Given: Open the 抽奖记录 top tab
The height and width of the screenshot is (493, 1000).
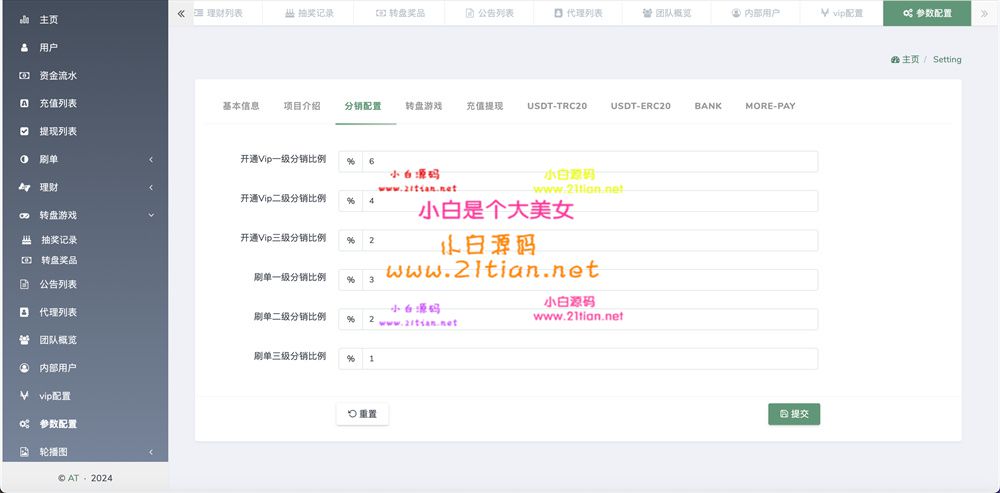Looking at the screenshot, I should (x=308, y=13).
